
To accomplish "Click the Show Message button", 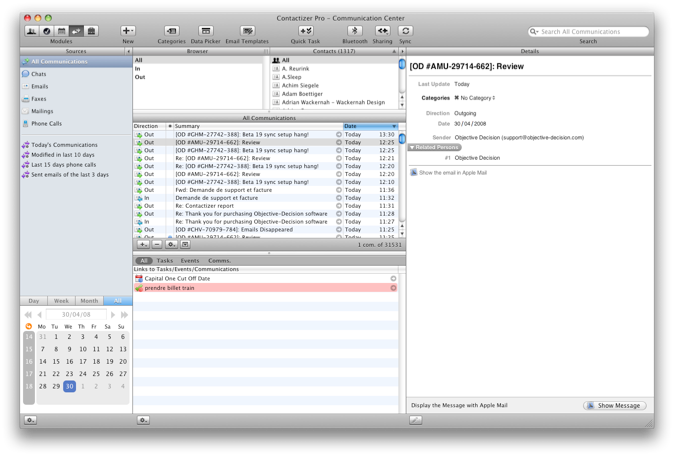I will (615, 406).
